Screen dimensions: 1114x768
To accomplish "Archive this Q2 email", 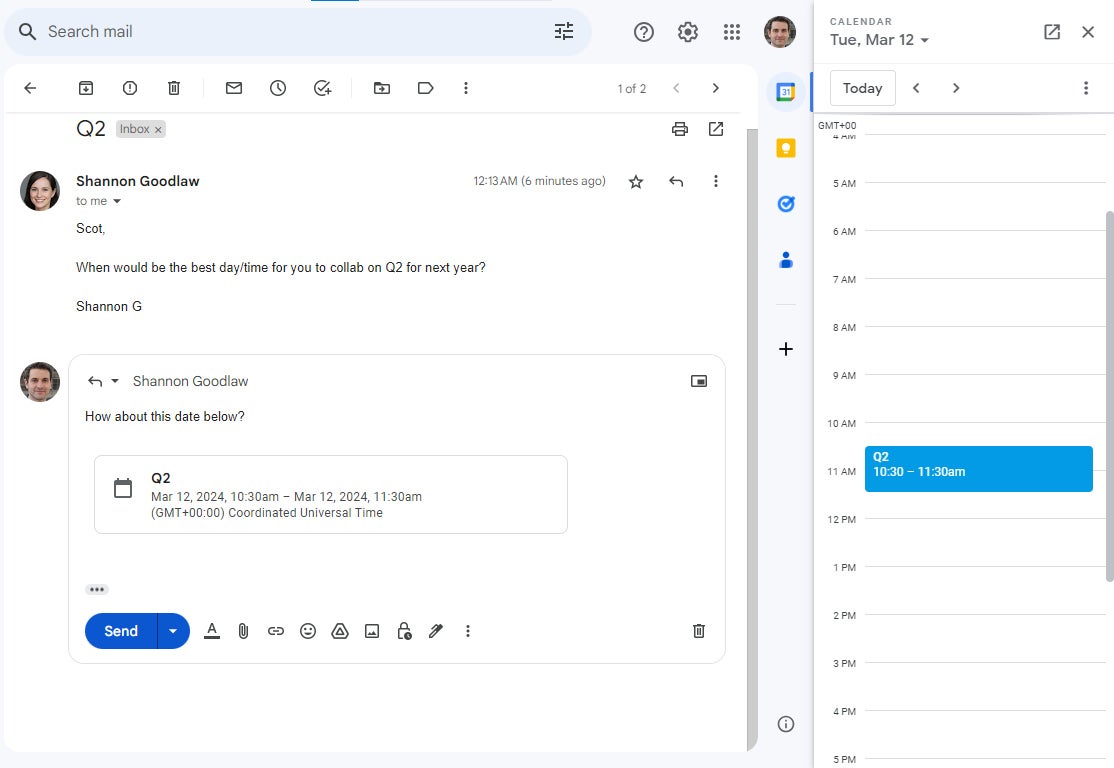I will coord(86,88).
